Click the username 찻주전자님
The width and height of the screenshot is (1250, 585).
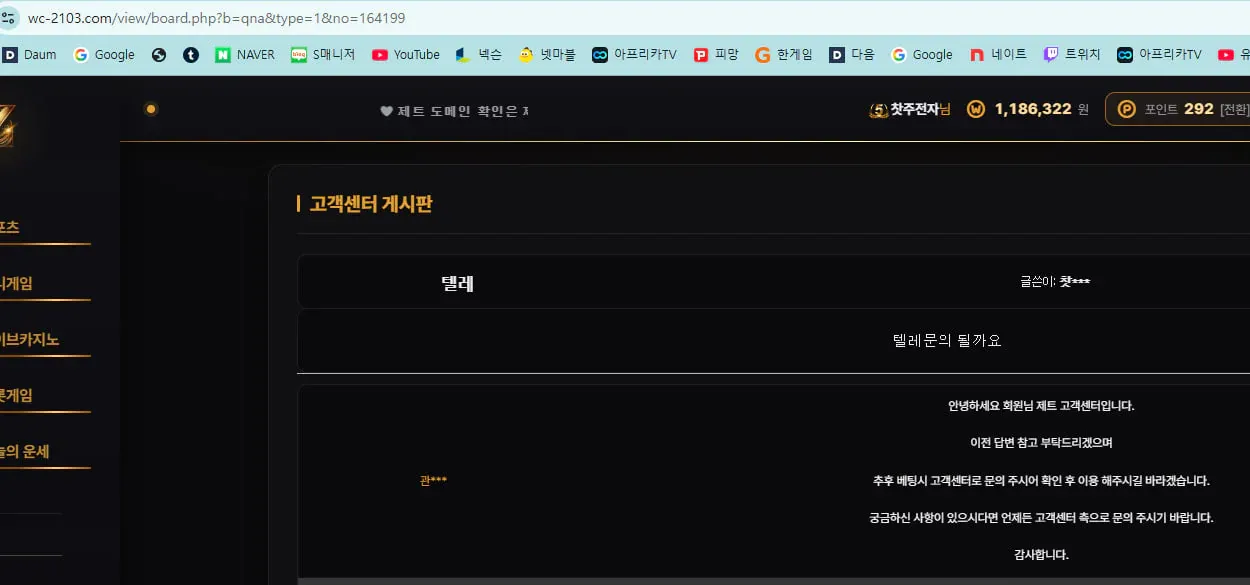coord(920,109)
